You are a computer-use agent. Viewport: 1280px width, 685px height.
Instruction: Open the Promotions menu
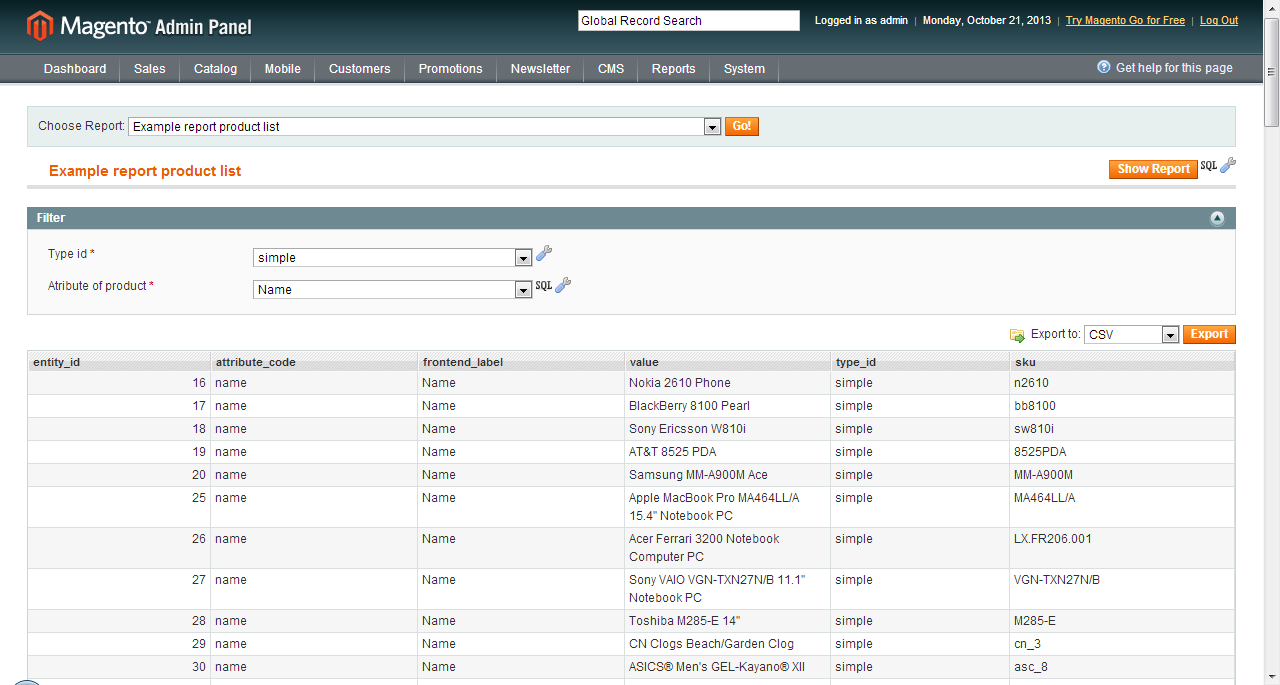coord(451,69)
